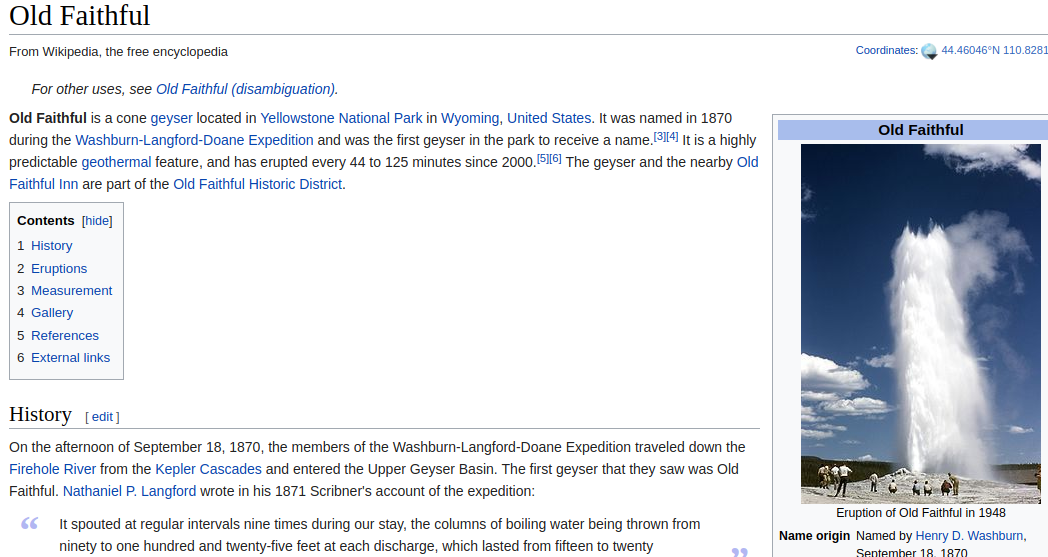Jump to Gallery in Contents
The image size is (1048, 557).
(52, 313)
